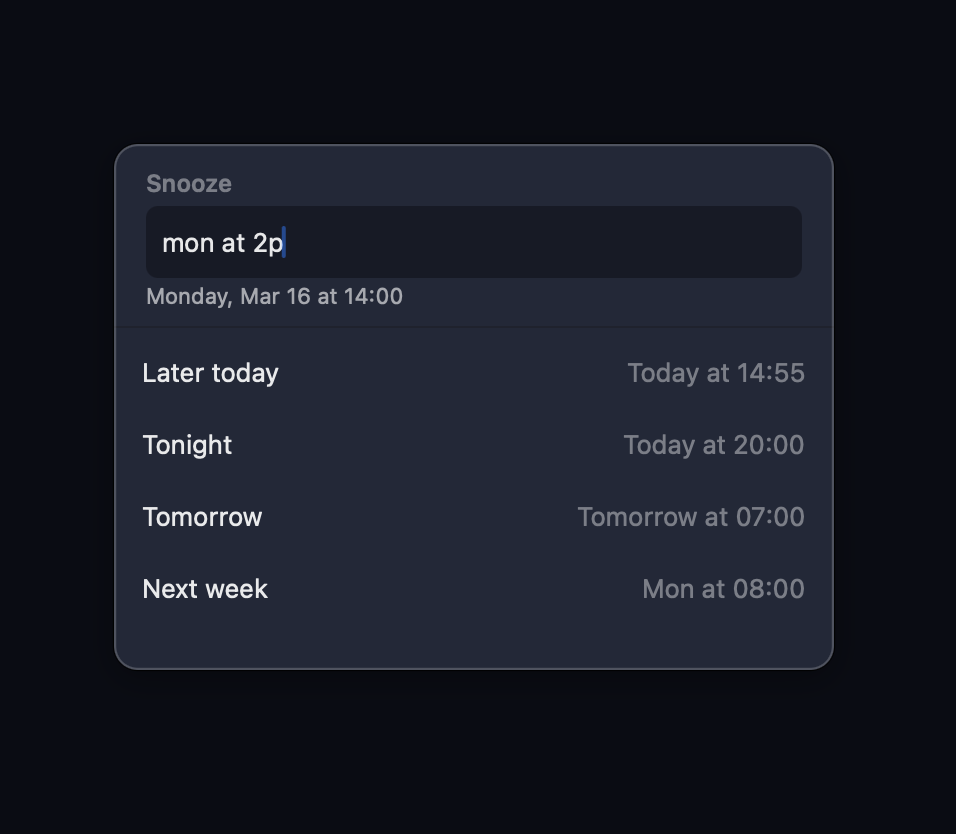Image resolution: width=956 pixels, height=834 pixels.
Task: Click the "Snooze" dialog title
Action: (188, 184)
